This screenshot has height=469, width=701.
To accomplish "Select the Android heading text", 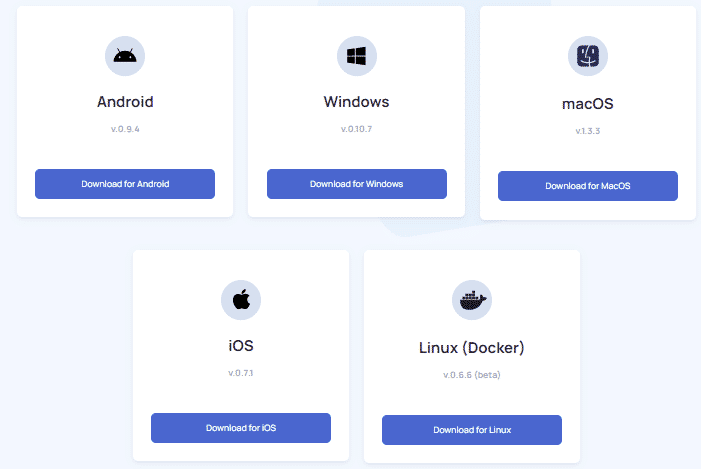I will pos(125,102).
